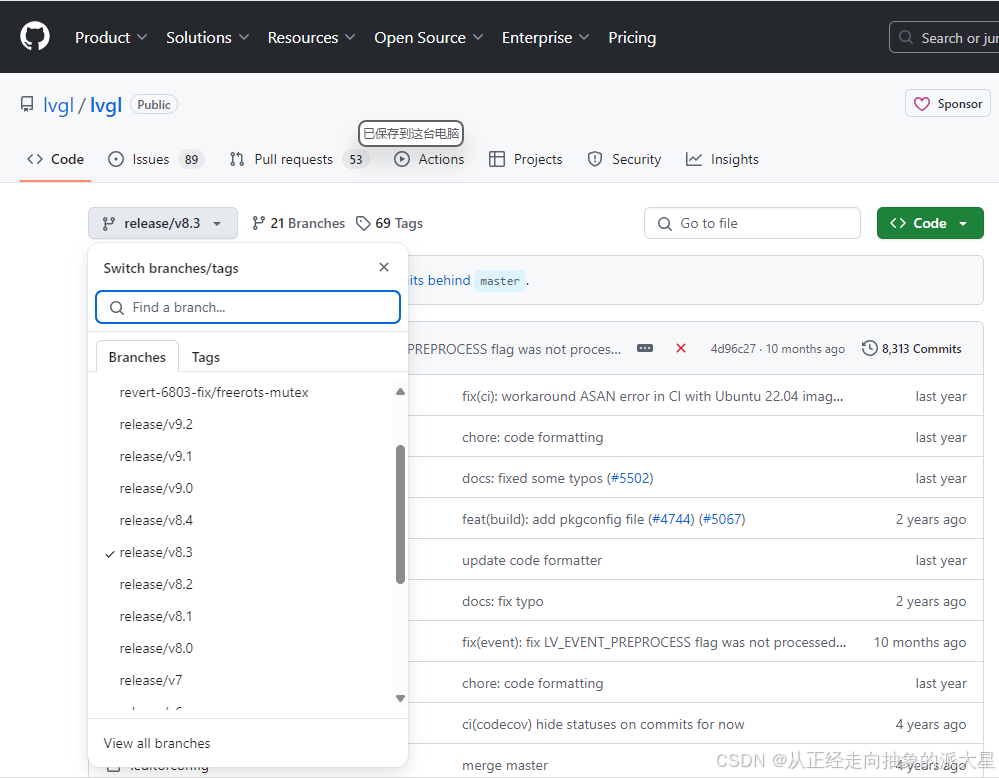Open the GitHub logo homepage
This screenshot has height=778, width=999.
pyautogui.click(x=34, y=36)
